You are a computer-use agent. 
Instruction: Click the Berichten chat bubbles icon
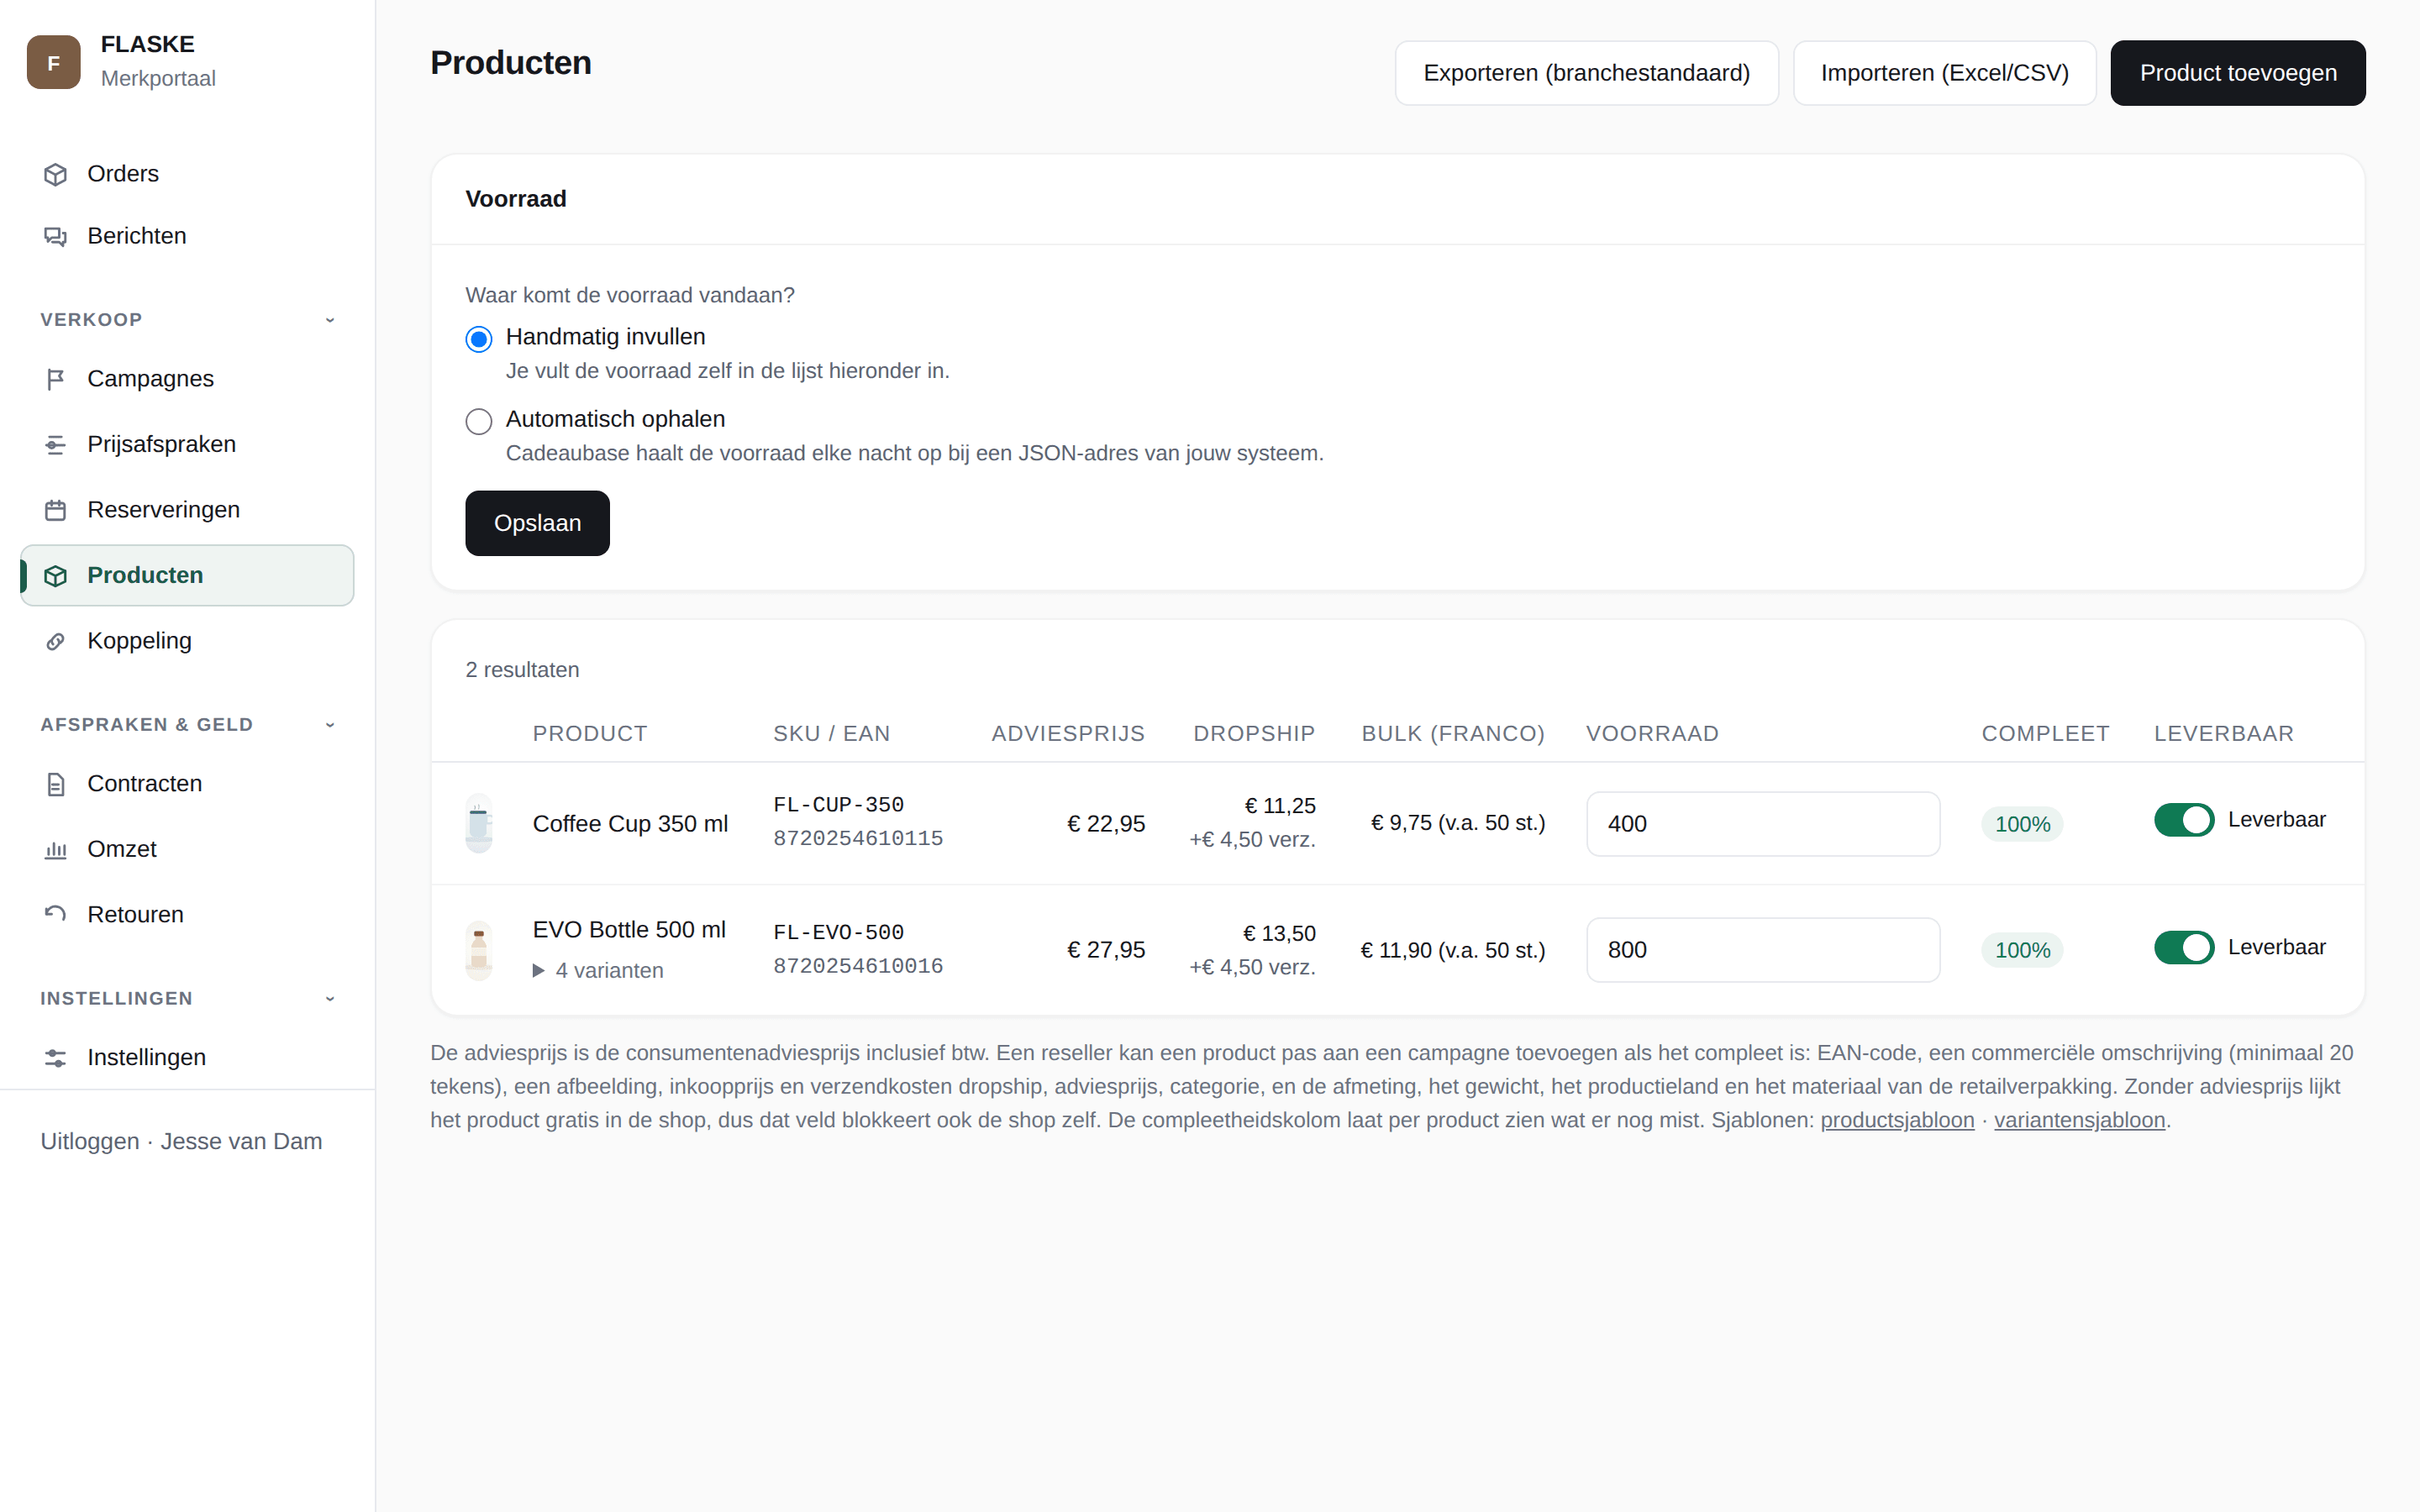(x=56, y=236)
